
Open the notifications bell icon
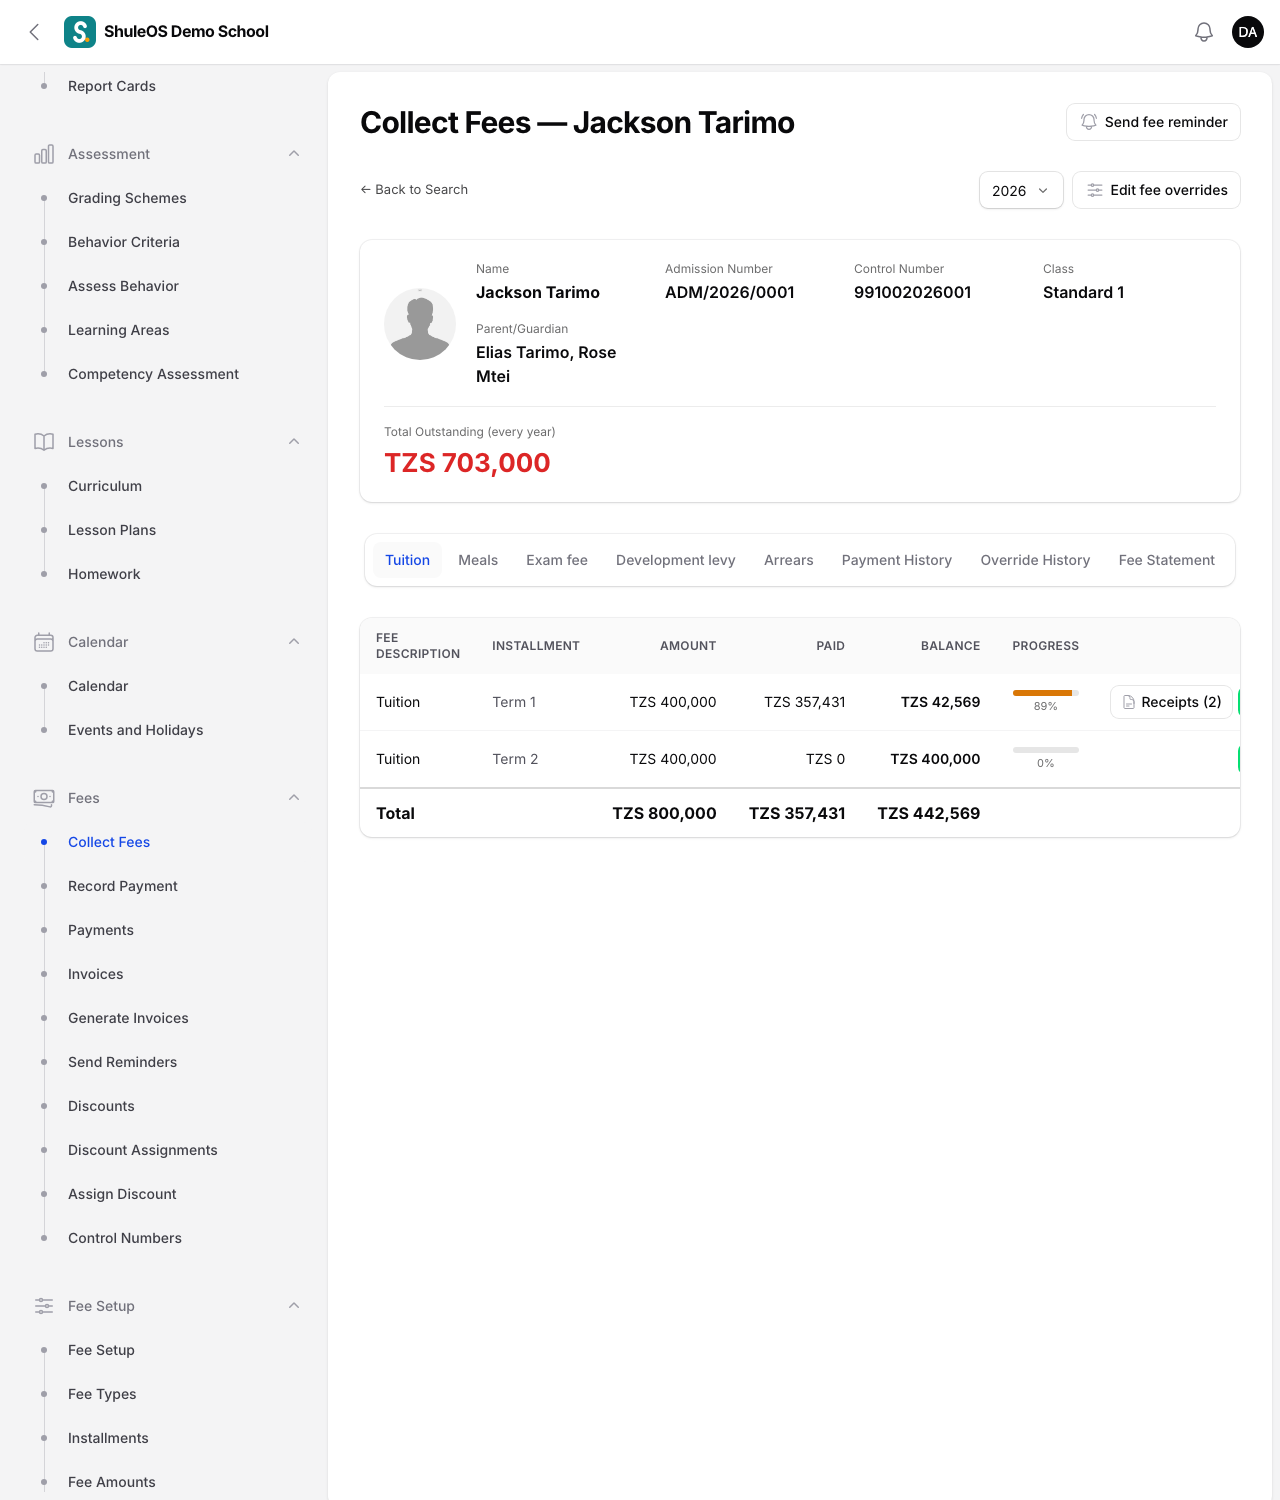1204,32
